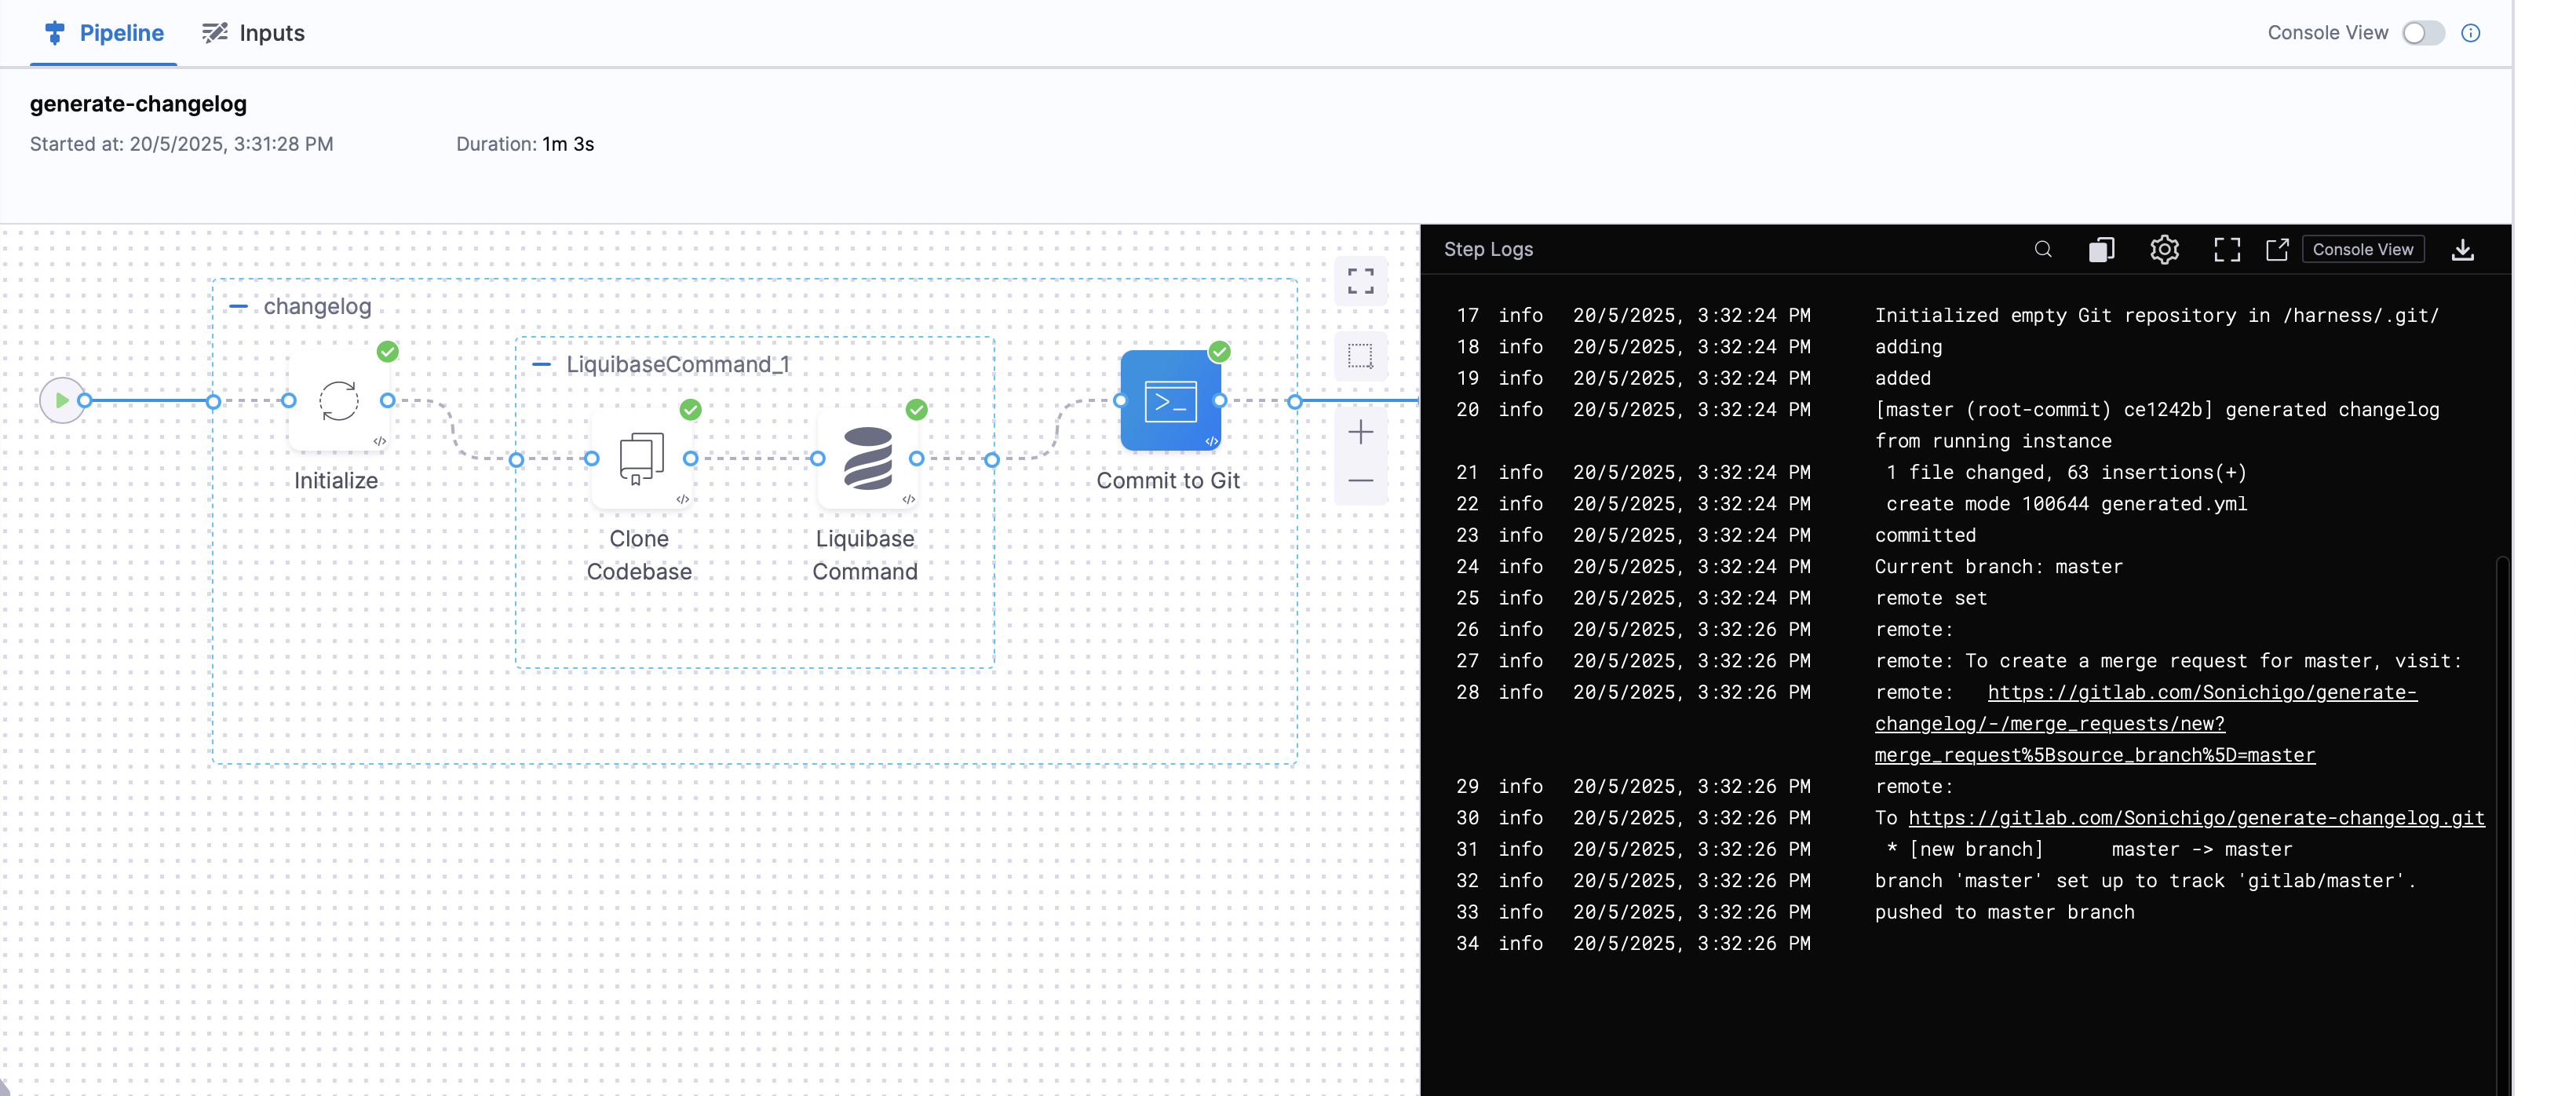This screenshot has width=2576, height=1096.
Task: Open step log settings gear
Action: (2164, 249)
